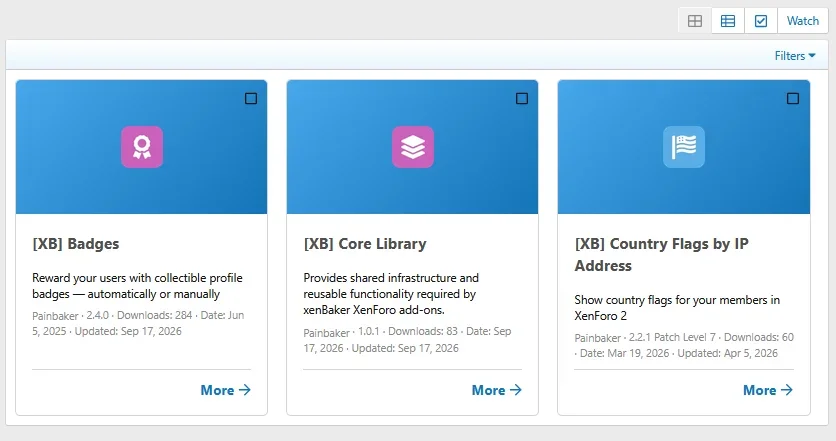Click the Badges card blue banner thumbnail
The width and height of the screenshot is (836, 441).
click(x=141, y=147)
